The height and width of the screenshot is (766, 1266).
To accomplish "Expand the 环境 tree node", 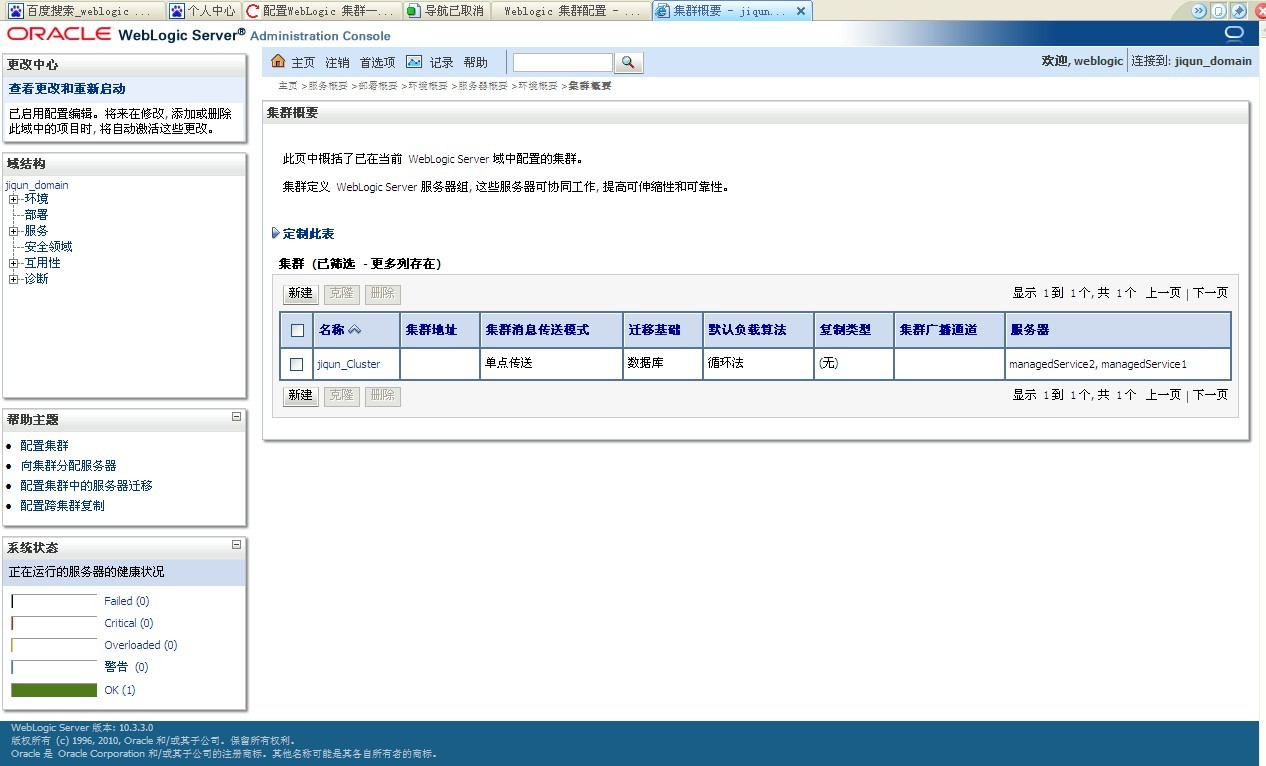I will [14, 199].
